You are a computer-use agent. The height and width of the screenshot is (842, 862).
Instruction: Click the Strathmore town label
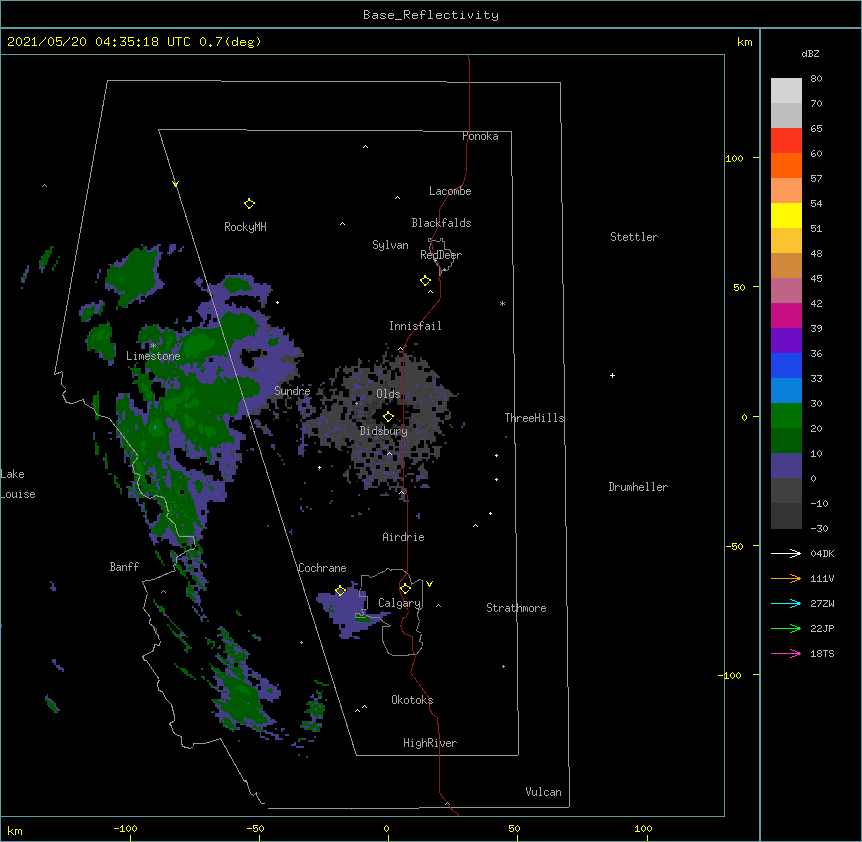coord(516,608)
